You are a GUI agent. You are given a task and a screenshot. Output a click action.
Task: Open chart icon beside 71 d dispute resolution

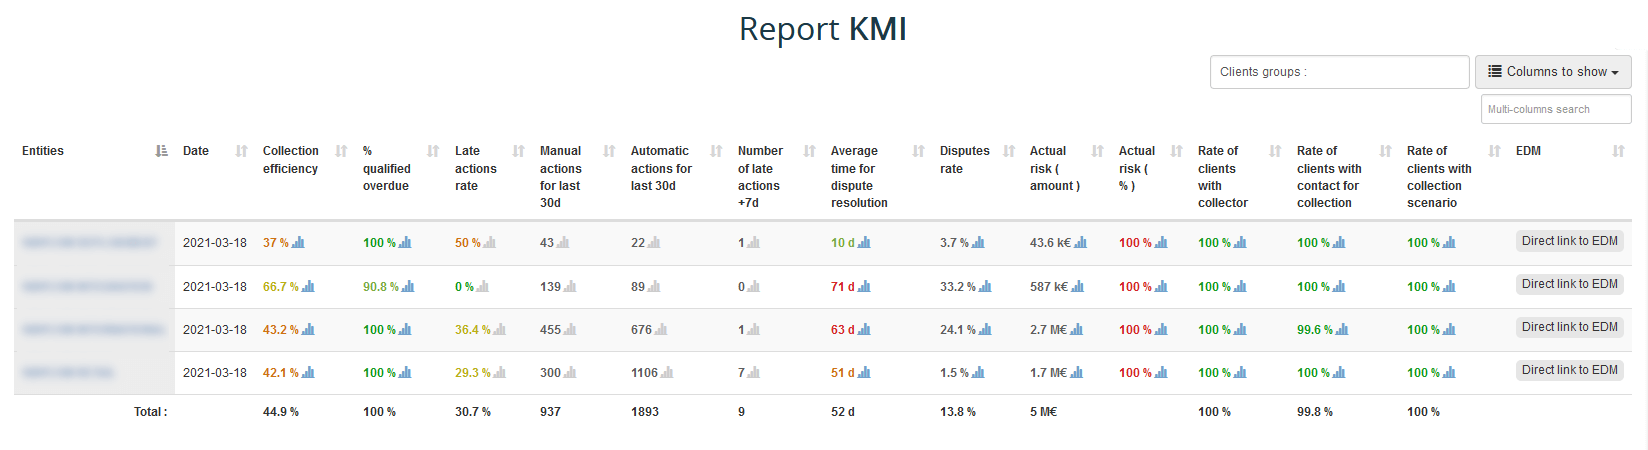tap(864, 287)
